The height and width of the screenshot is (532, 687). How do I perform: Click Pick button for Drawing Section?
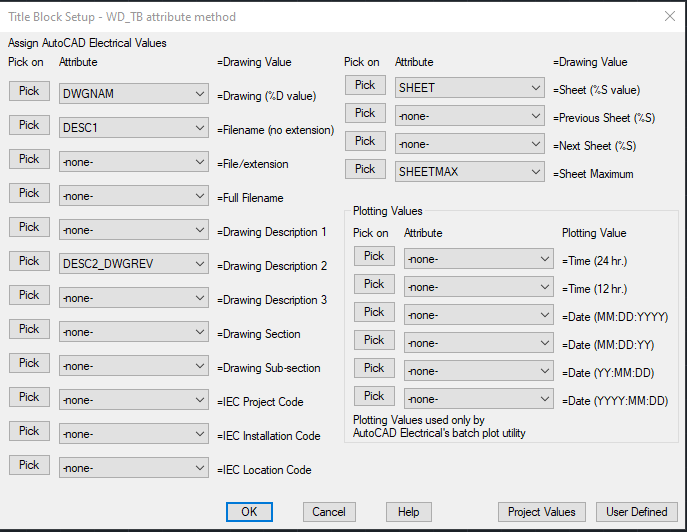(29, 329)
